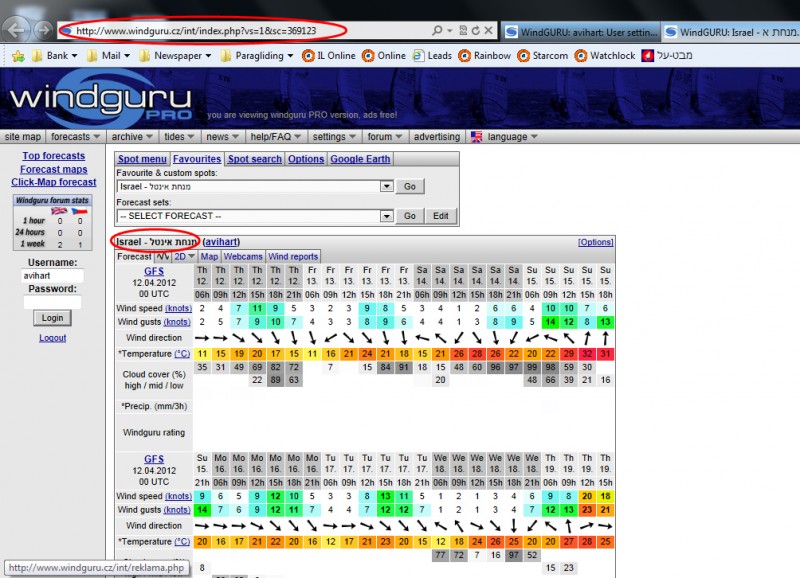800x578 pixels.
Task: Open the news menu
Action: point(222,137)
